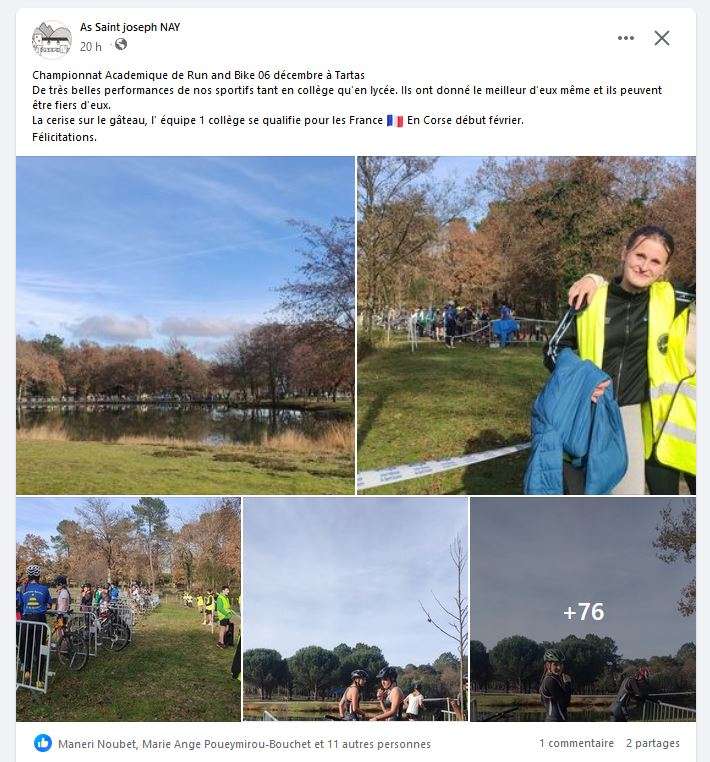710x762 pixels.
Task: Click the globe public audience icon
Action: (121, 45)
